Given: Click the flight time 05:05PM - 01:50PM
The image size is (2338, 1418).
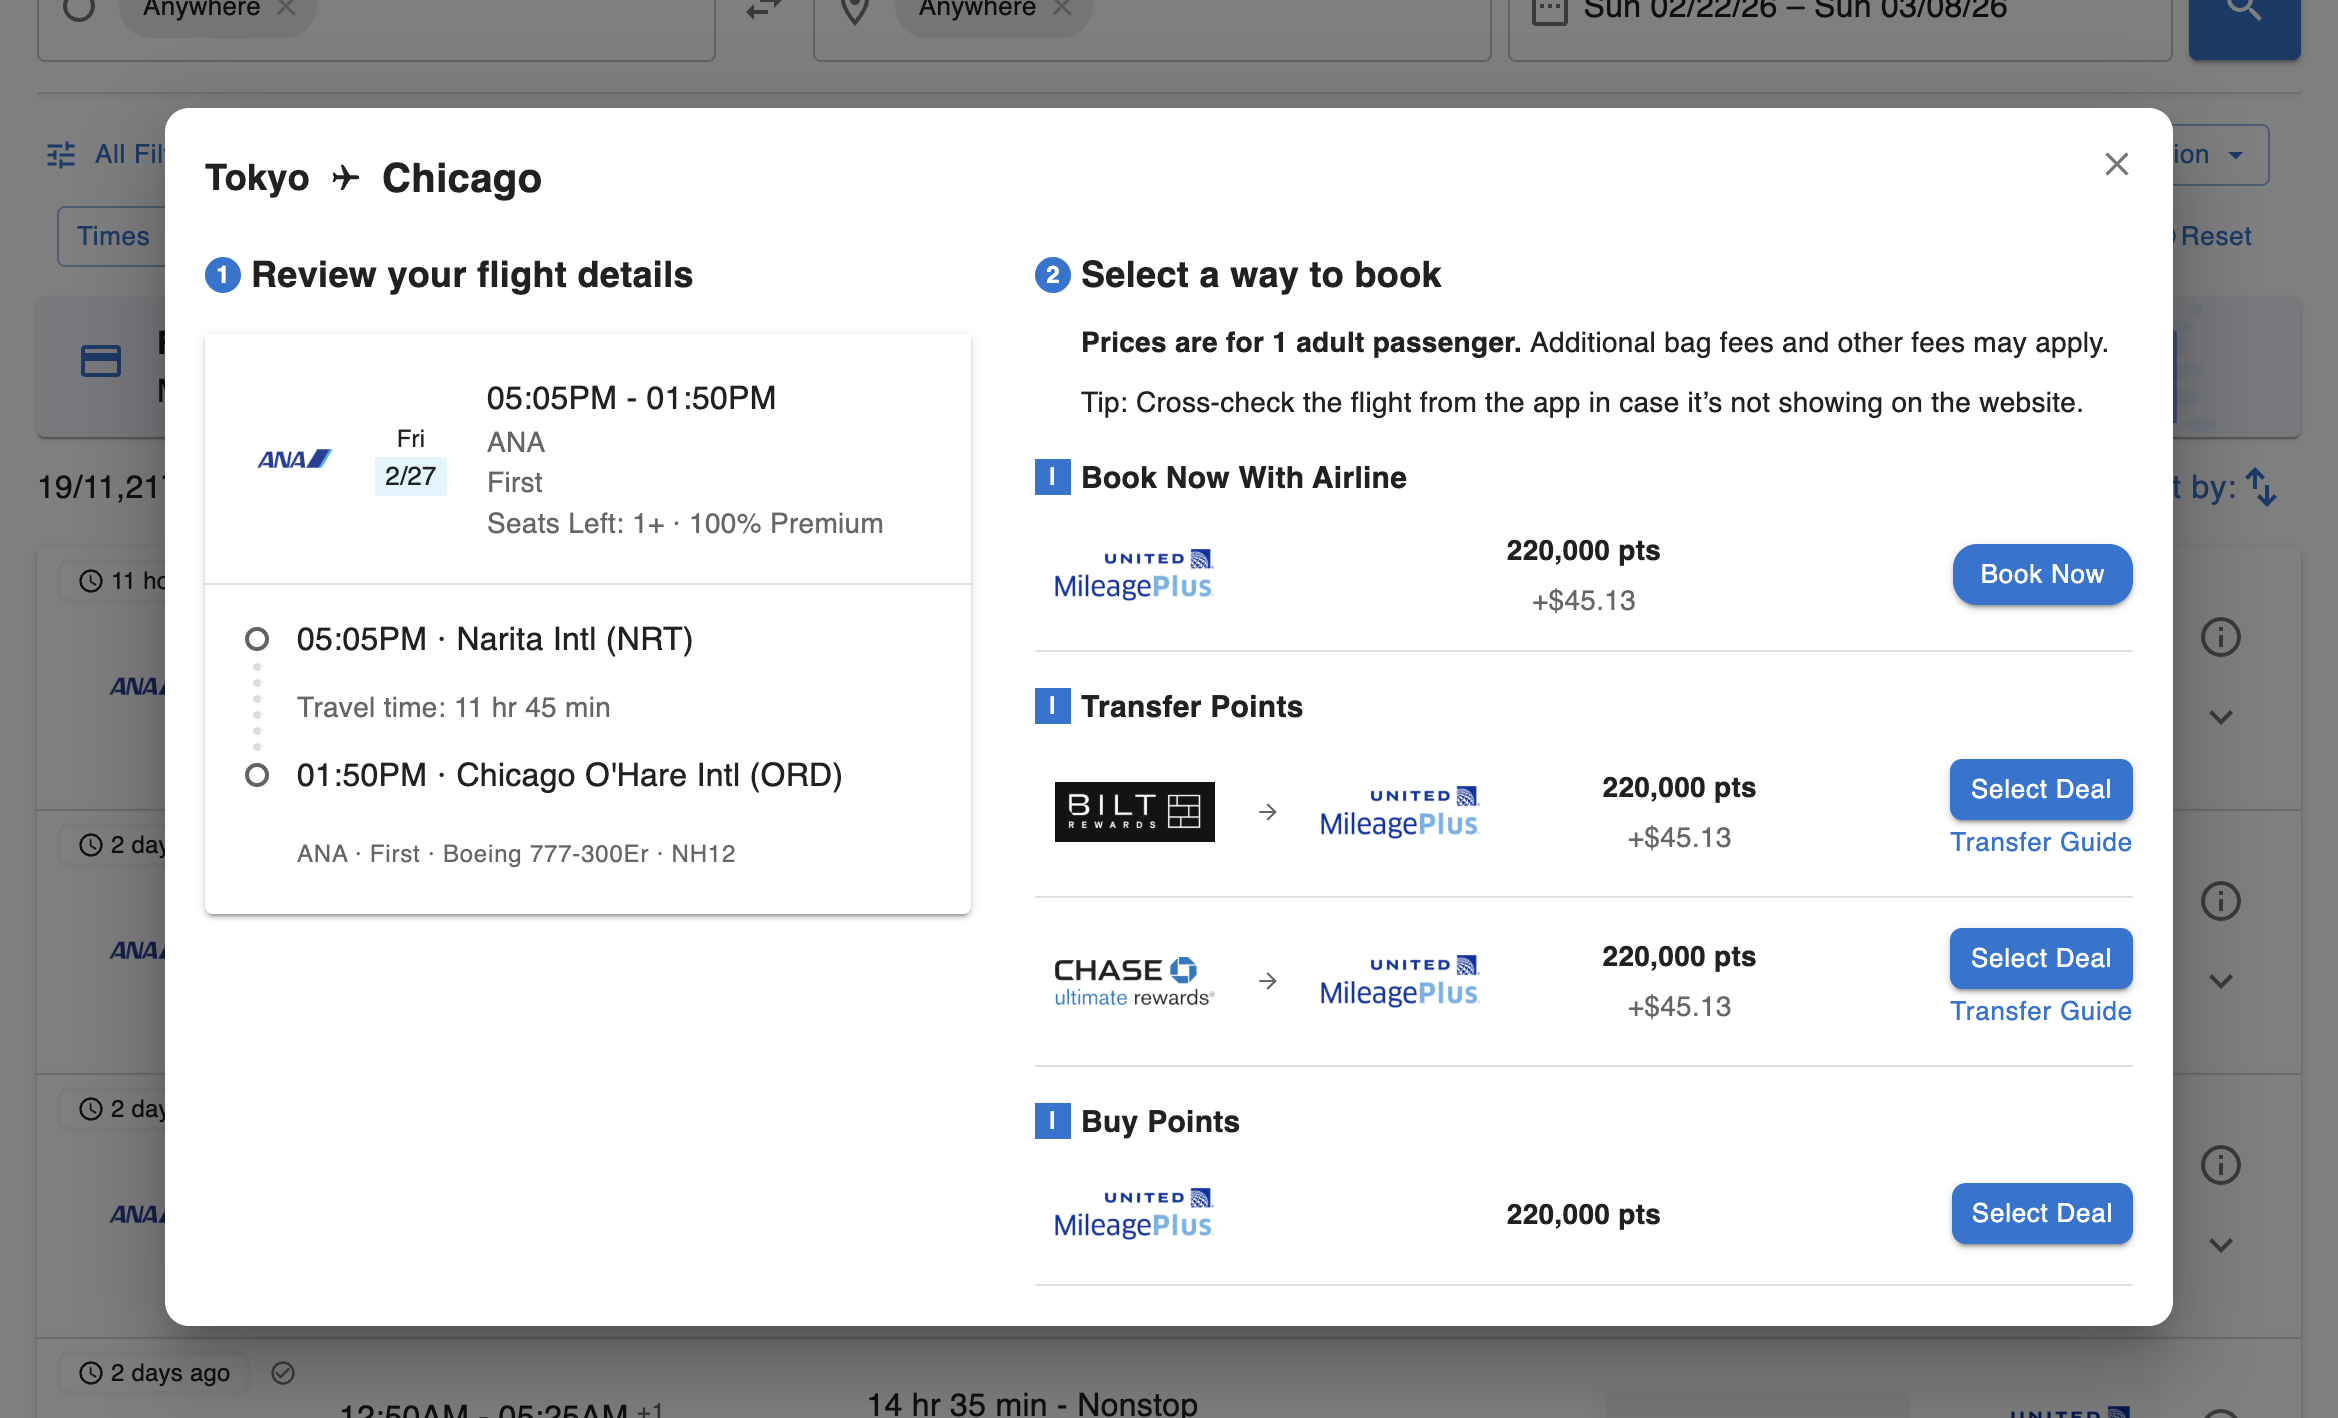Looking at the screenshot, I should click(x=631, y=398).
